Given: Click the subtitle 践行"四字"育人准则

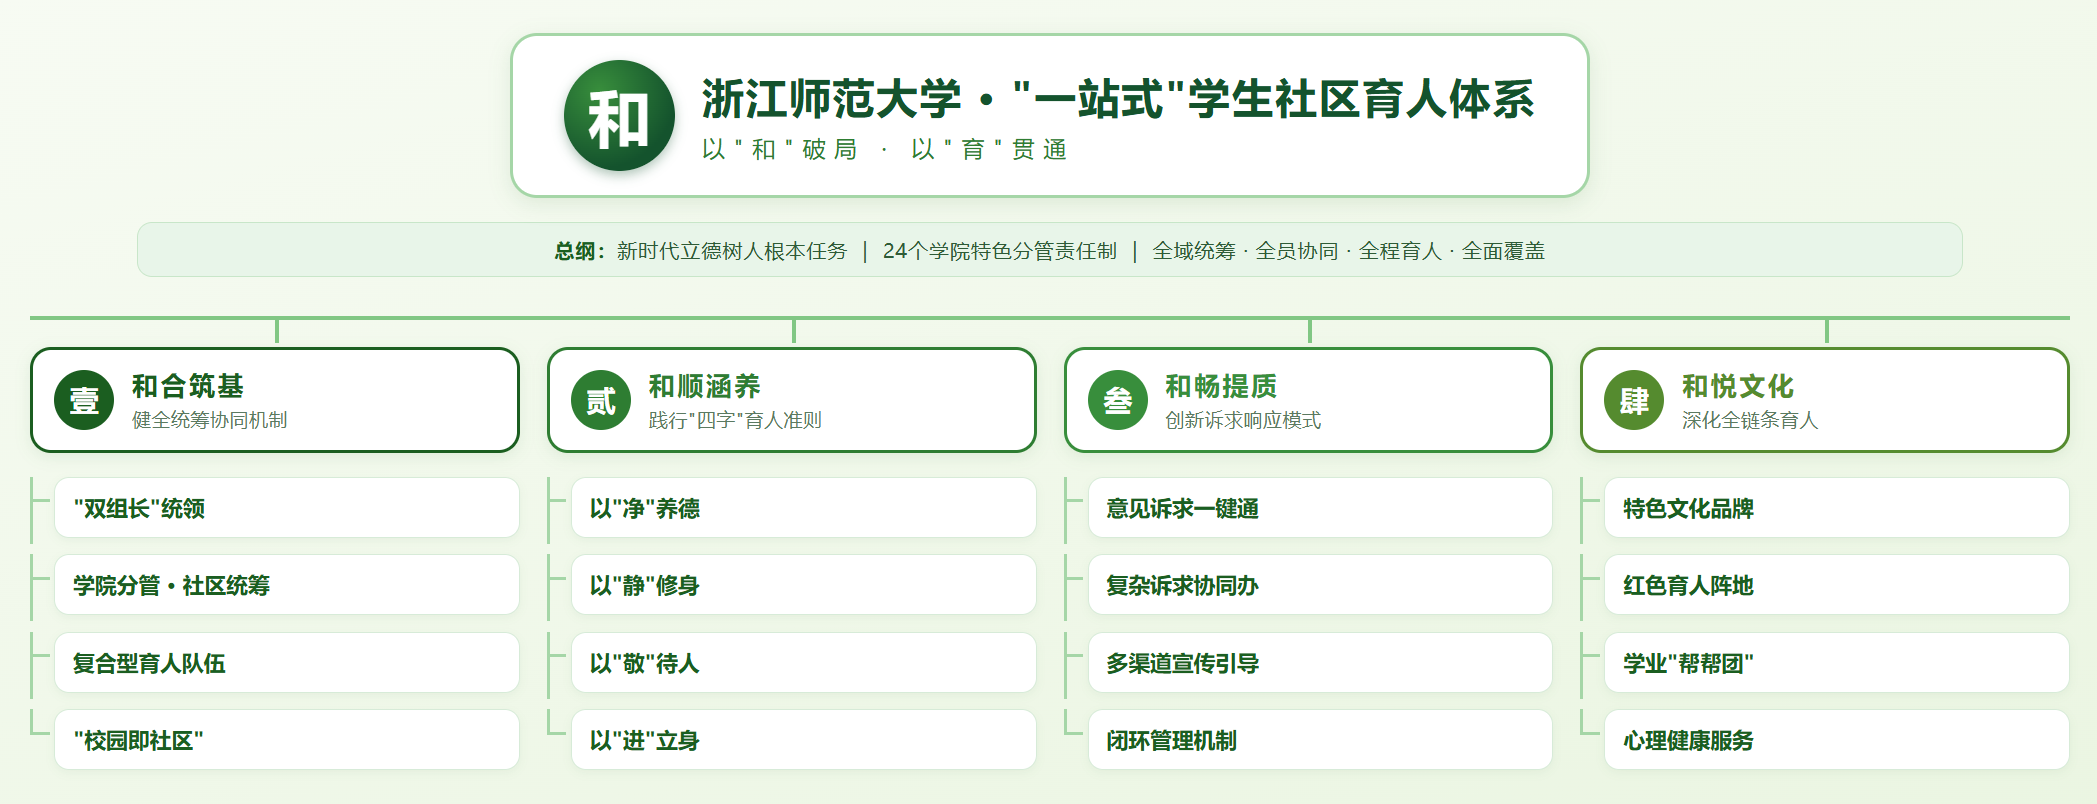Looking at the screenshot, I should click(x=735, y=420).
